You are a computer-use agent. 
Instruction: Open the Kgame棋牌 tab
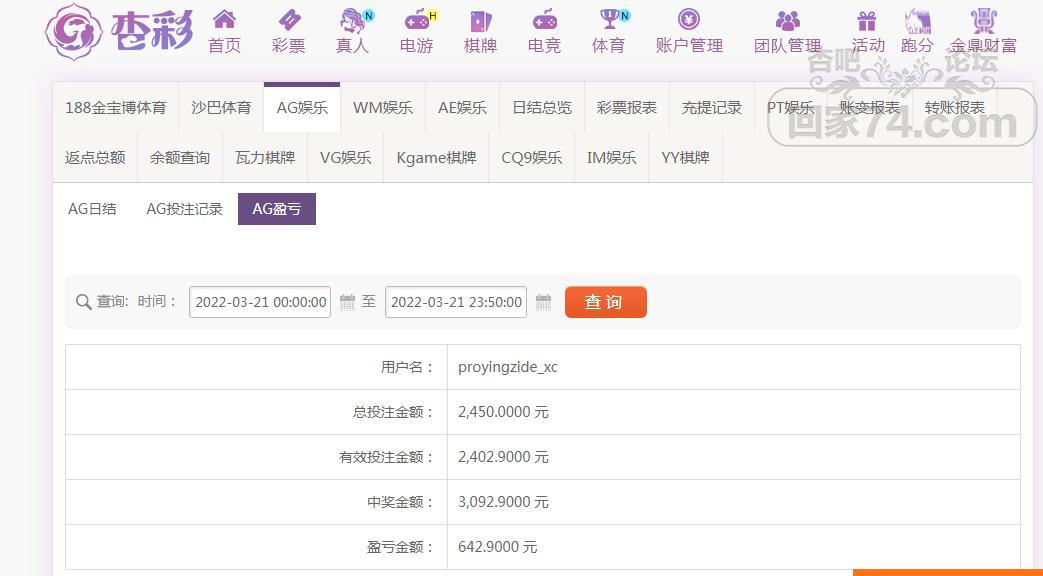pyautogui.click(x=436, y=158)
